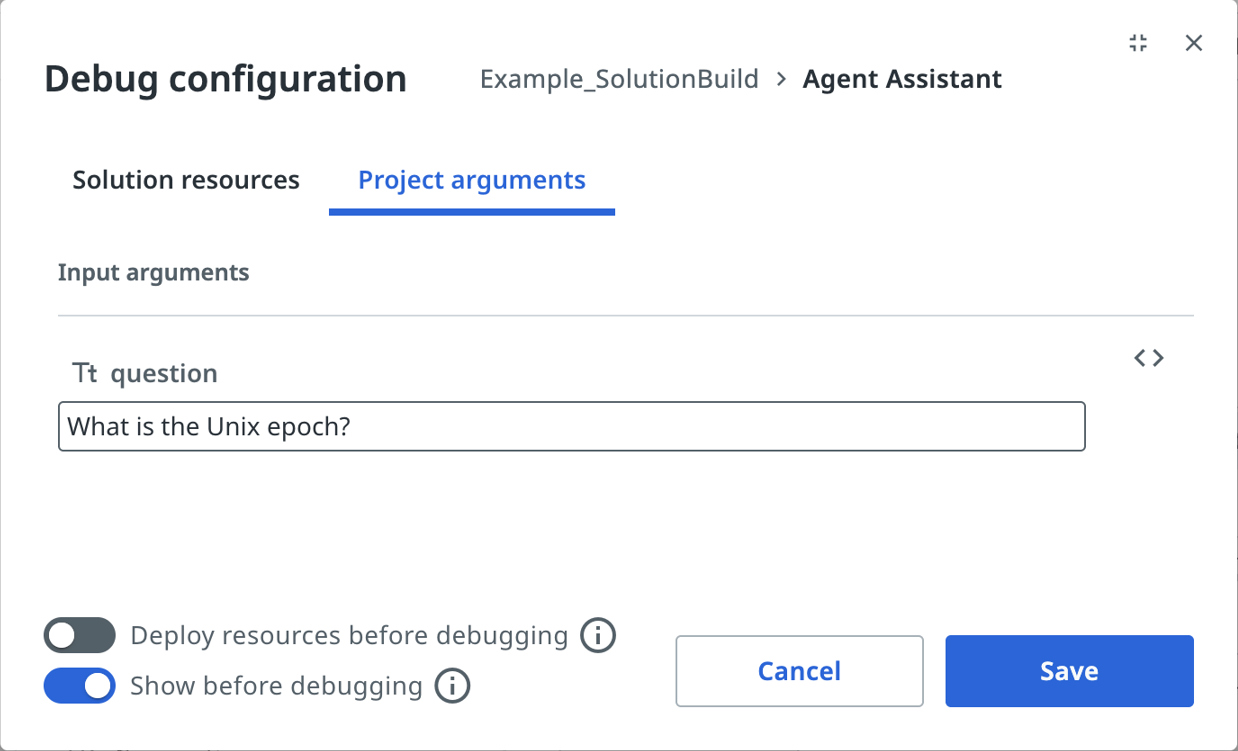
Task: Cancel the debug configuration changes
Action: (799, 671)
